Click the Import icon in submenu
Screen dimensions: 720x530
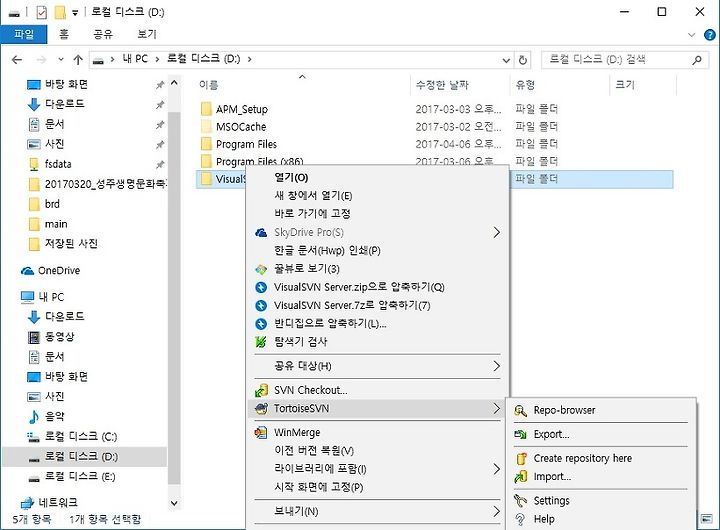coord(520,477)
